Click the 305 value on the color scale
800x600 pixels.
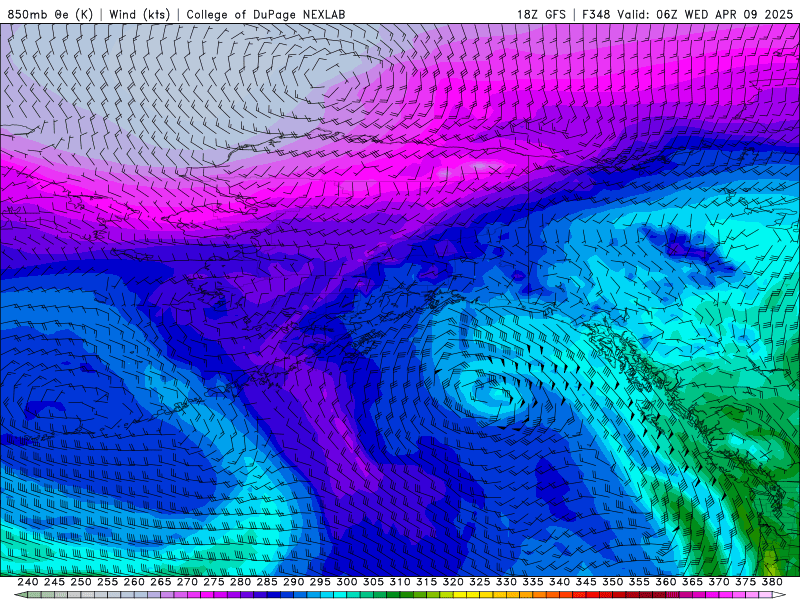(x=373, y=582)
